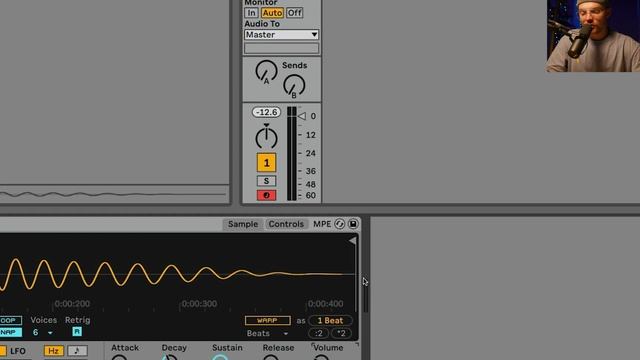Click the 0:00:300 time ruler label
This screenshot has height=360, width=640.
tap(199, 304)
